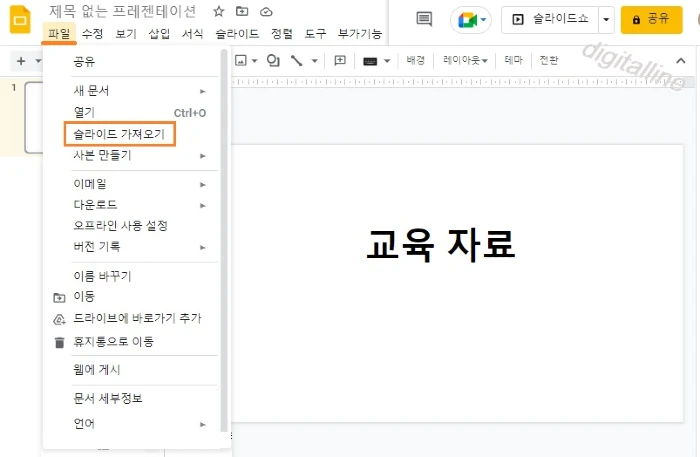Check the cloud save status icon
Image resolution: width=700 pixels, height=457 pixels.
click(266, 12)
